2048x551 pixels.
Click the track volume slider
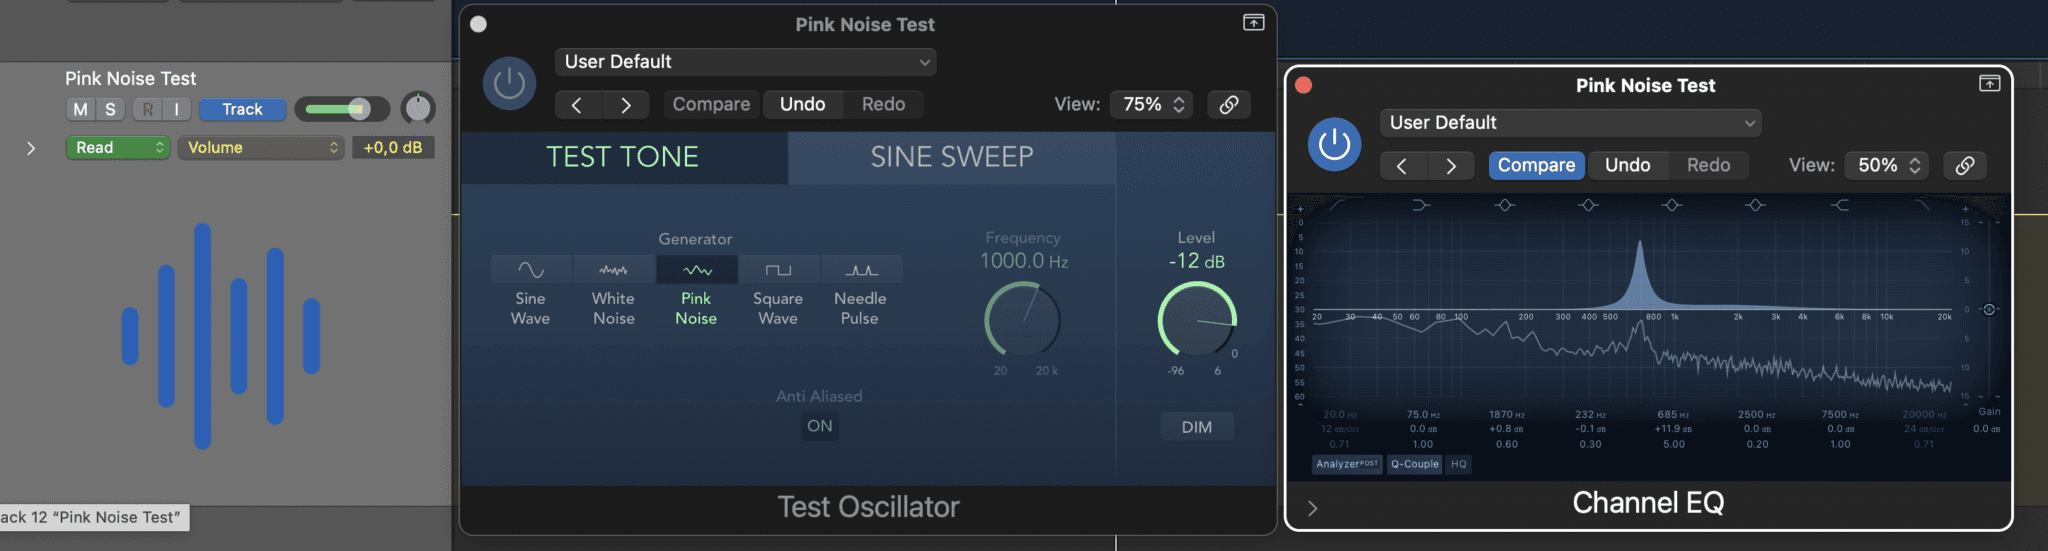(x=340, y=109)
